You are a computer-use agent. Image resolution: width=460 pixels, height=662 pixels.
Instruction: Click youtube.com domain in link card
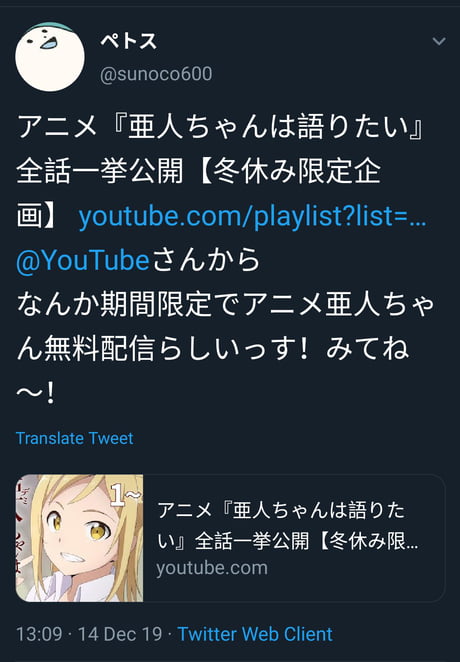pos(212,568)
